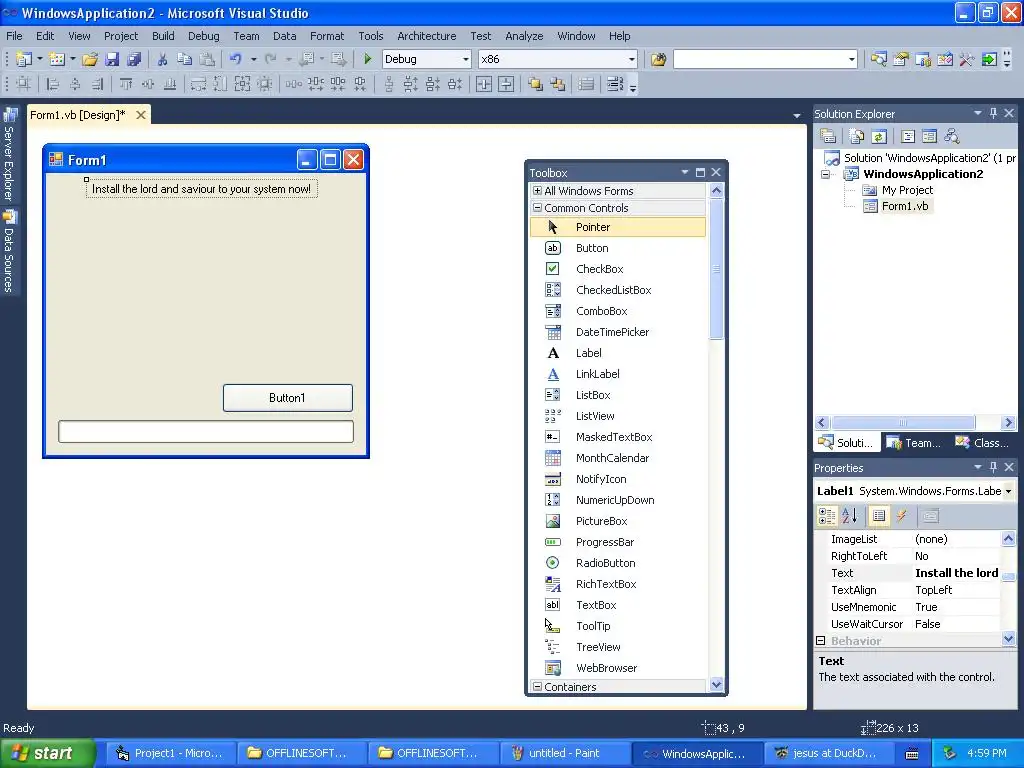The width and height of the screenshot is (1024, 768).
Task: Click the Solution Explorer horizontal scrollbar thumb
Action: click(x=903, y=423)
